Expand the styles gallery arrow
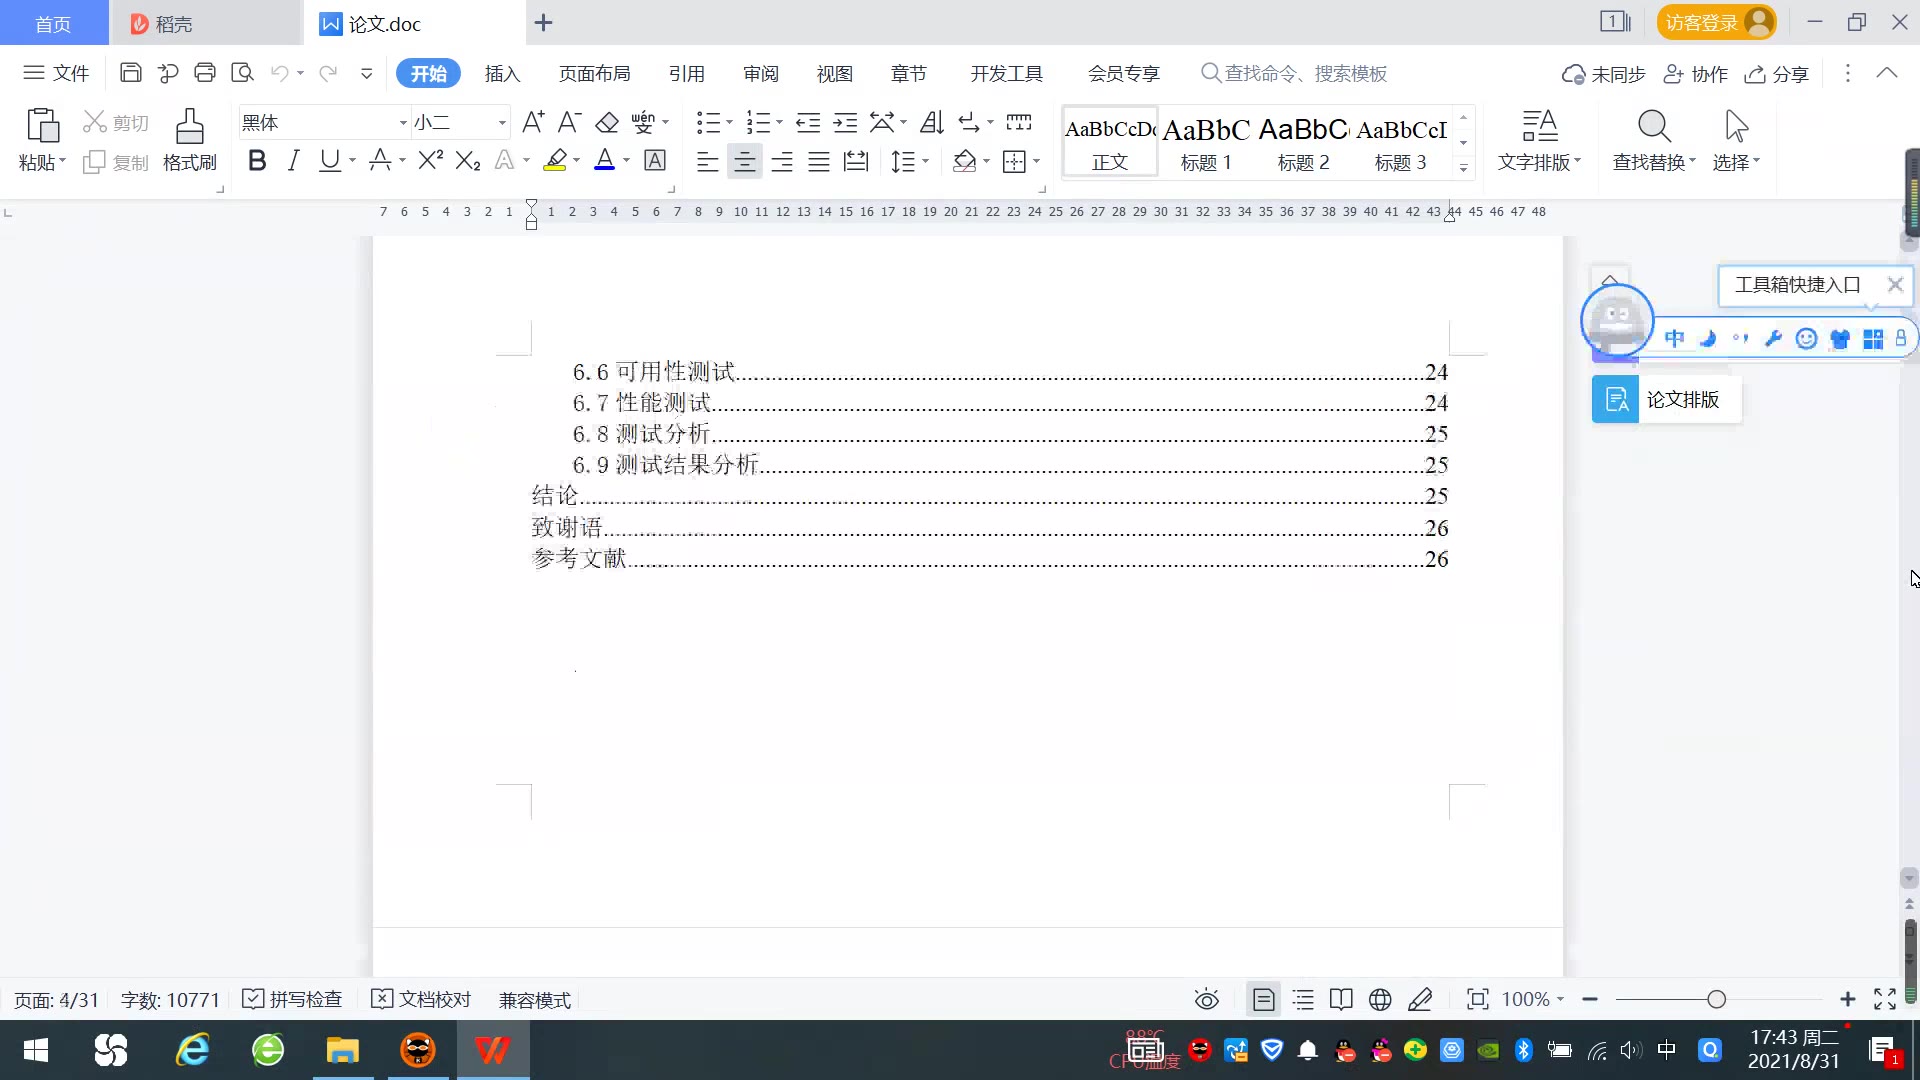The image size is (1920, 1080). pos(1464,167)
